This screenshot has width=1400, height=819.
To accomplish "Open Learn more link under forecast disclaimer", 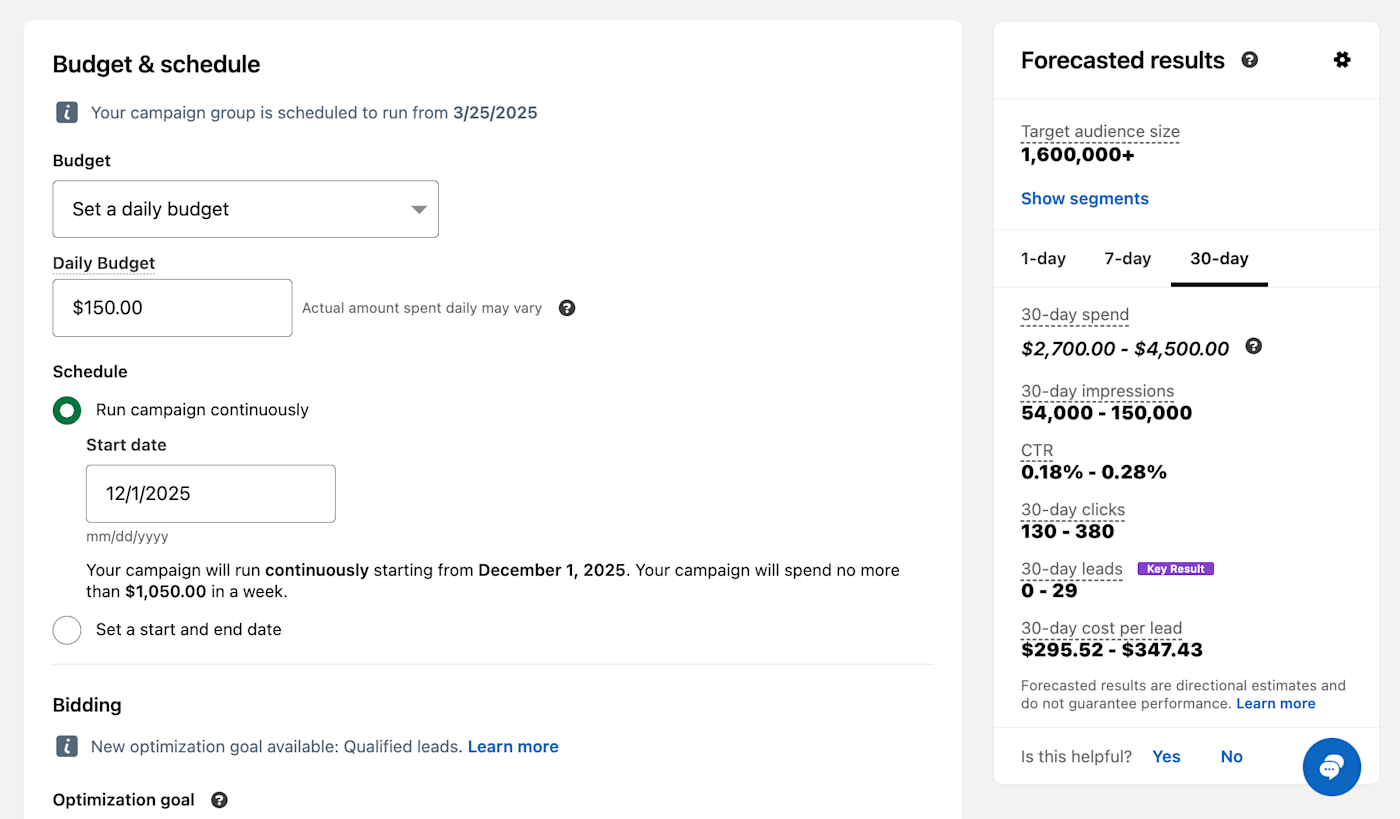I will click(x=1275, y=704).
